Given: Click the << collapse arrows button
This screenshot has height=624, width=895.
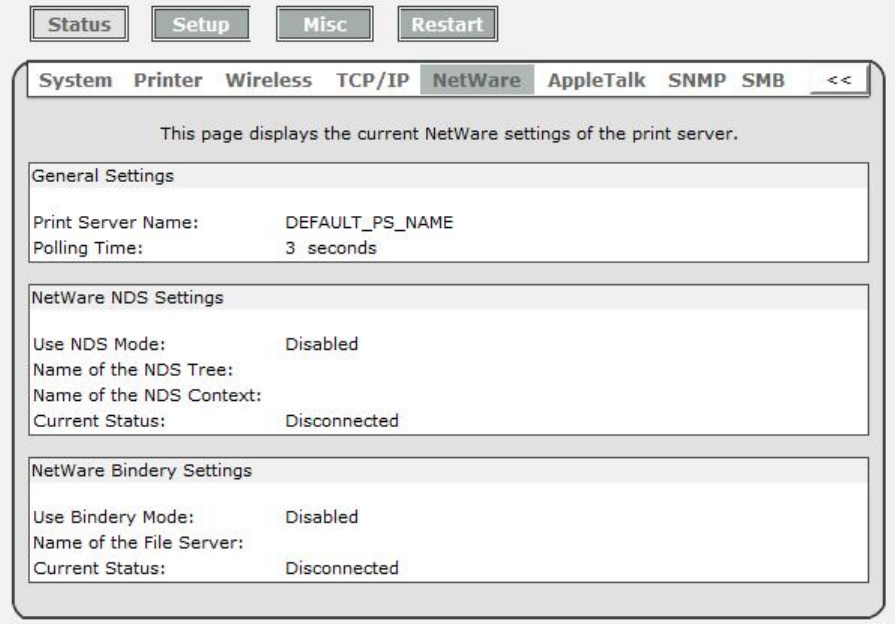Looking at the screenshot, I should point(838,81).
